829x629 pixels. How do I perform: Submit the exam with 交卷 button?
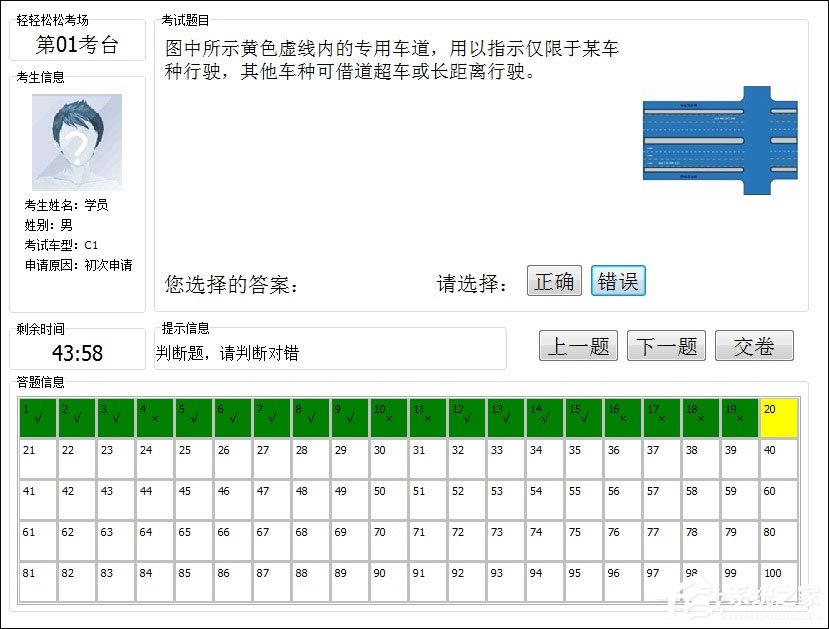click(x=754, y=345)
